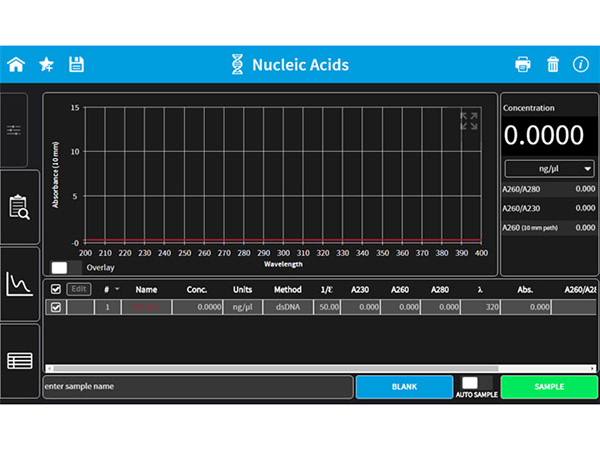Print results using the printer icon

pyautogui.click(x=522, y=65)
